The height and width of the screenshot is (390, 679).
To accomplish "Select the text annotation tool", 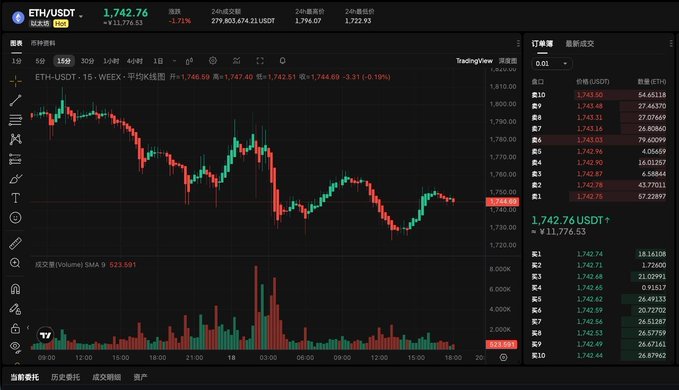I will (x=16, y=198).
